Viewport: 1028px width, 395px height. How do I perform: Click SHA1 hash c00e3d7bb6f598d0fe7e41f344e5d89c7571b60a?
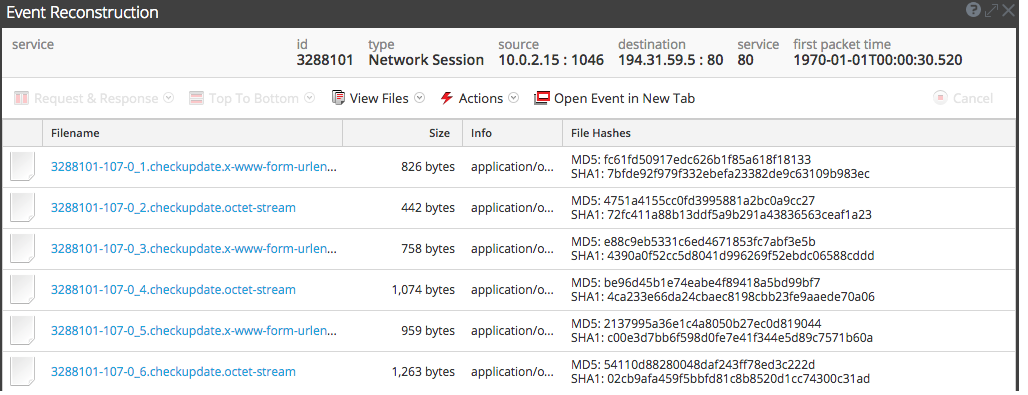[722, 338]
